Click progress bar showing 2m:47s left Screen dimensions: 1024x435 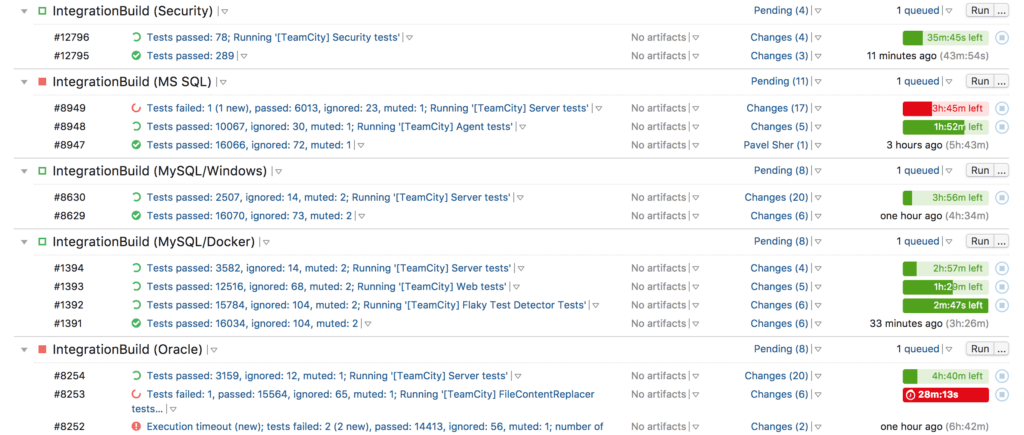click(x=946, y=305)
